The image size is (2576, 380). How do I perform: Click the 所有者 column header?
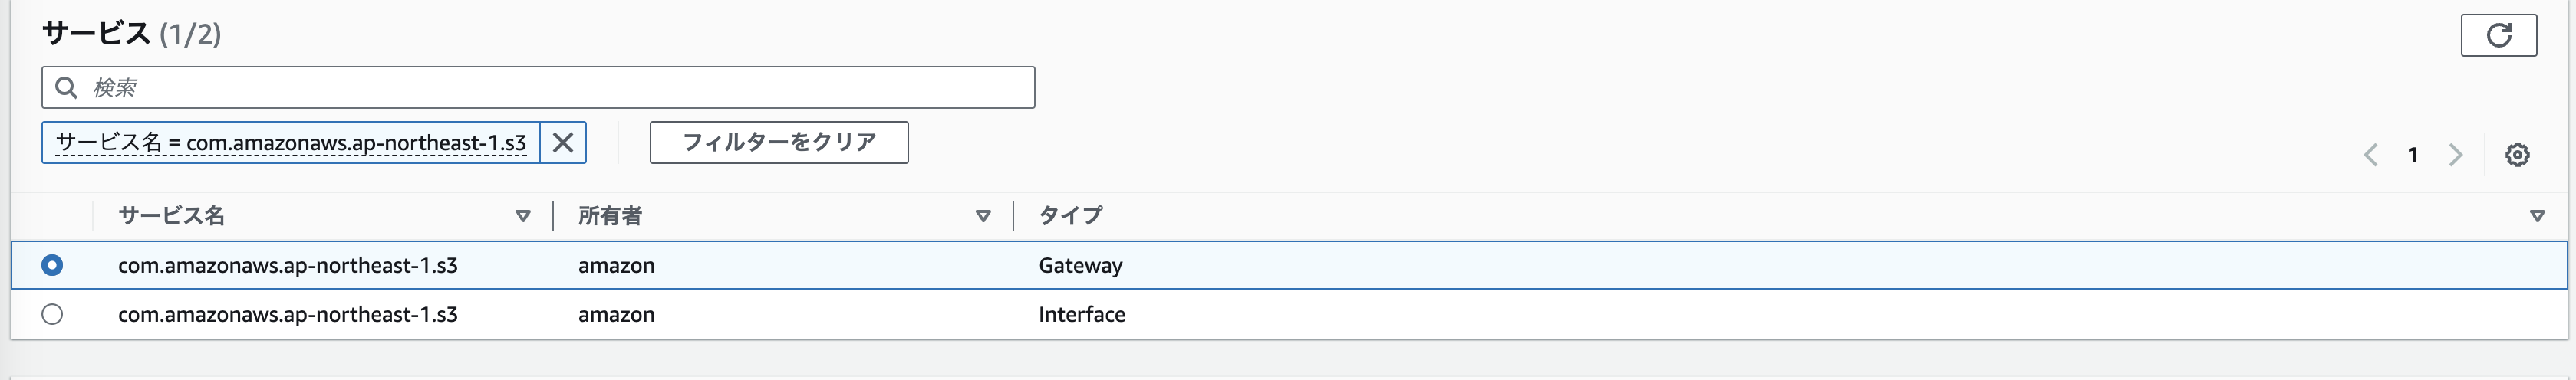(x=610, y=216)
